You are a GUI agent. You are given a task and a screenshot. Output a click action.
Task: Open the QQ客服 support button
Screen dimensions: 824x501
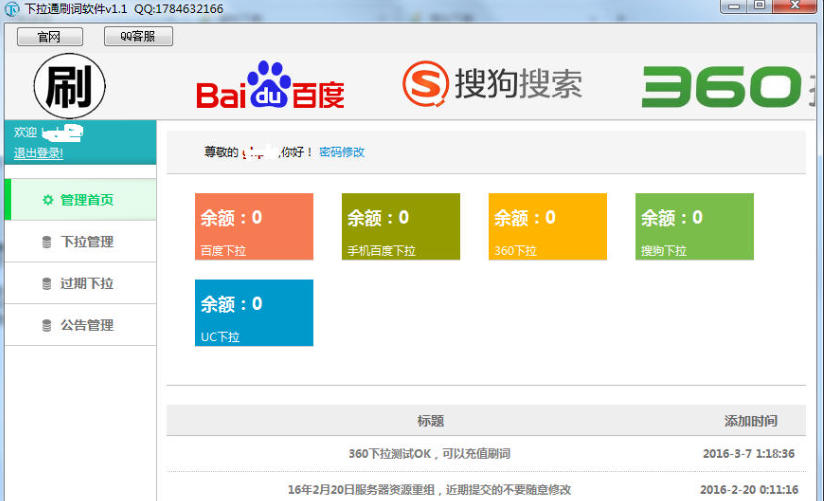pos(138,36)
